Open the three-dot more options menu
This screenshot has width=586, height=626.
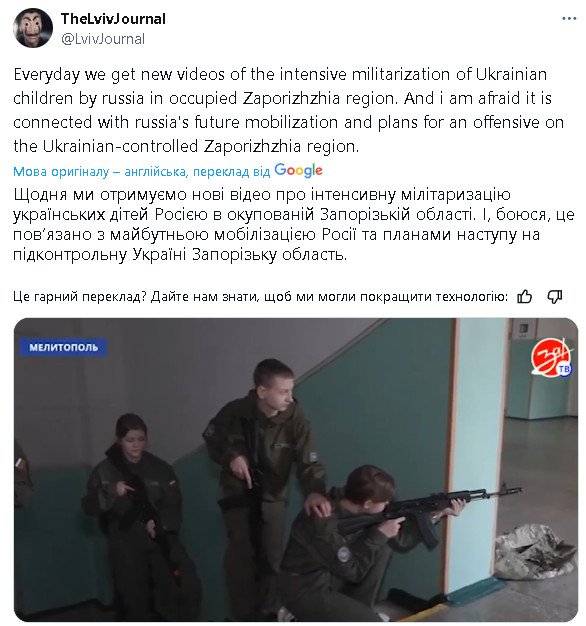click(569, 19)
